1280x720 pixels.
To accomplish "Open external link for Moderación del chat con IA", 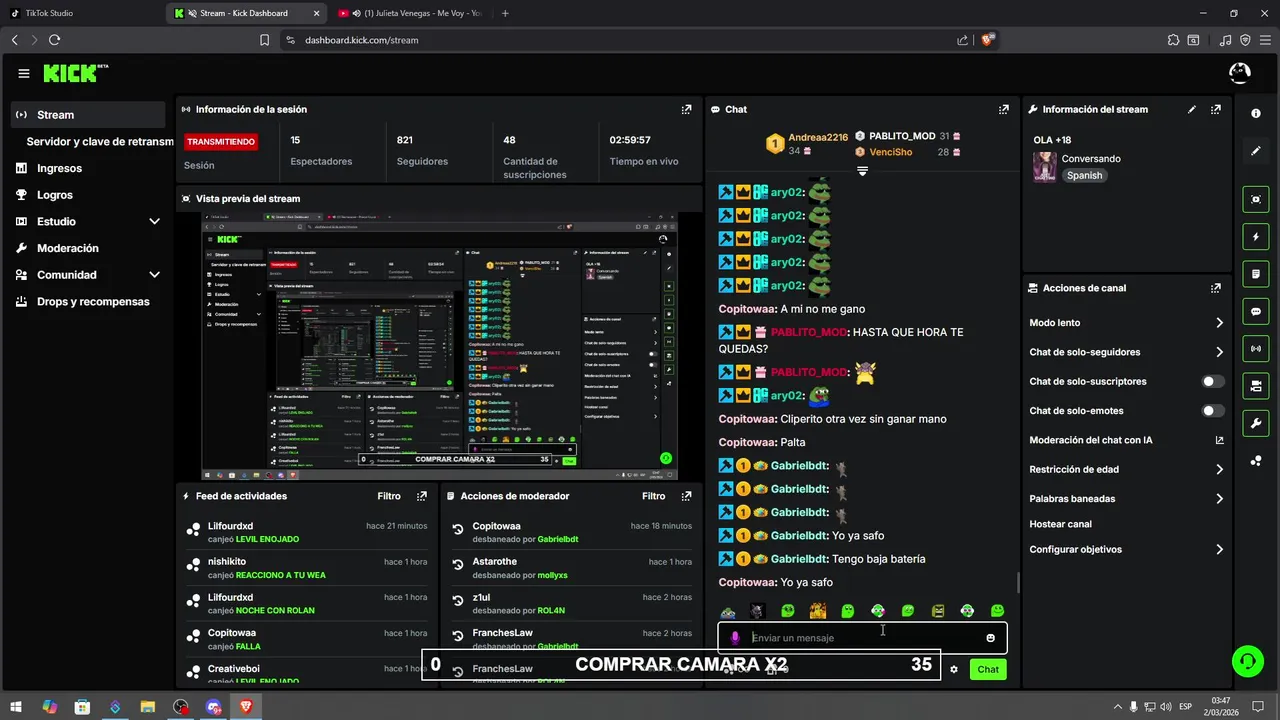I will tap(1219, 440).
